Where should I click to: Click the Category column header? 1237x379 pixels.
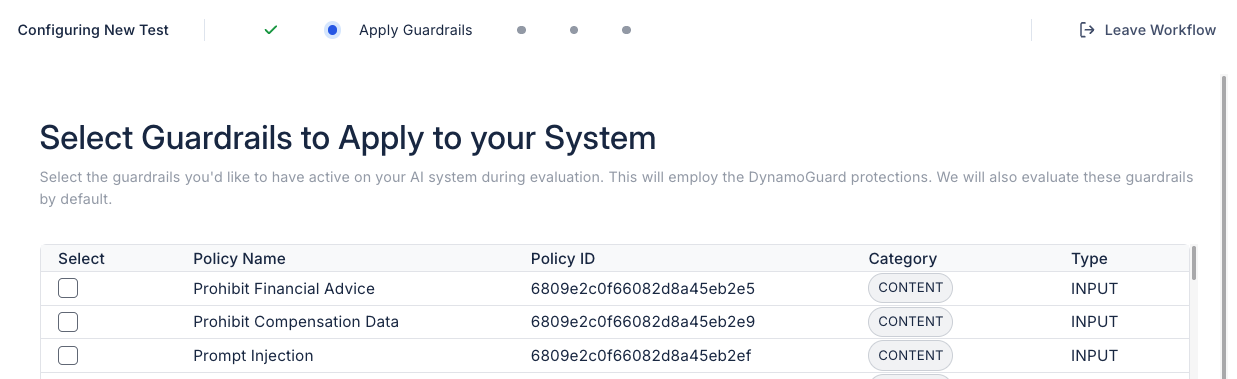pos(902,258)
